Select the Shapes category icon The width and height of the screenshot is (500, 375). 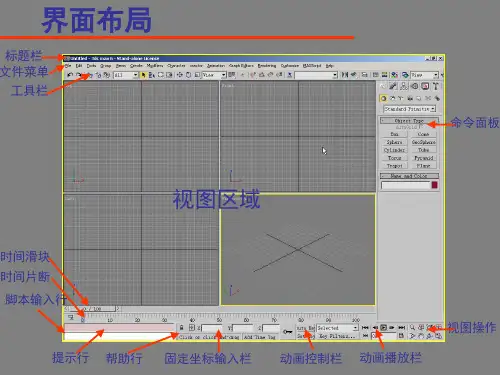tap(392, 98)
